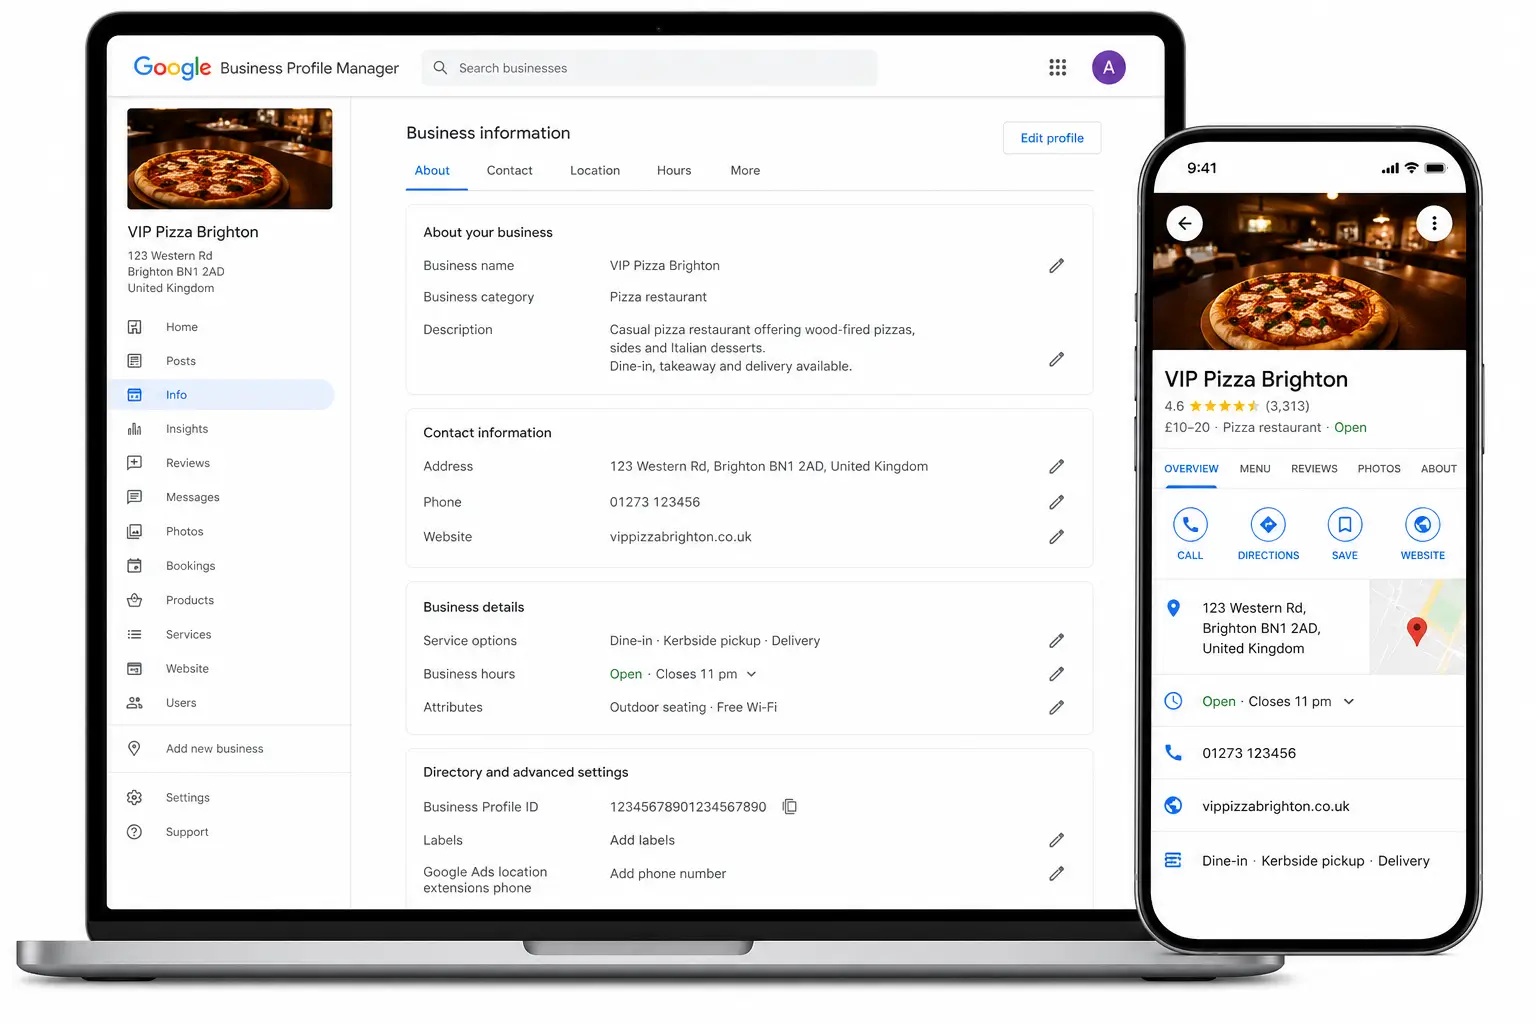The image size is (1536, 1024).
Task: Switch to the Hours tab
Action: [674, 171]
